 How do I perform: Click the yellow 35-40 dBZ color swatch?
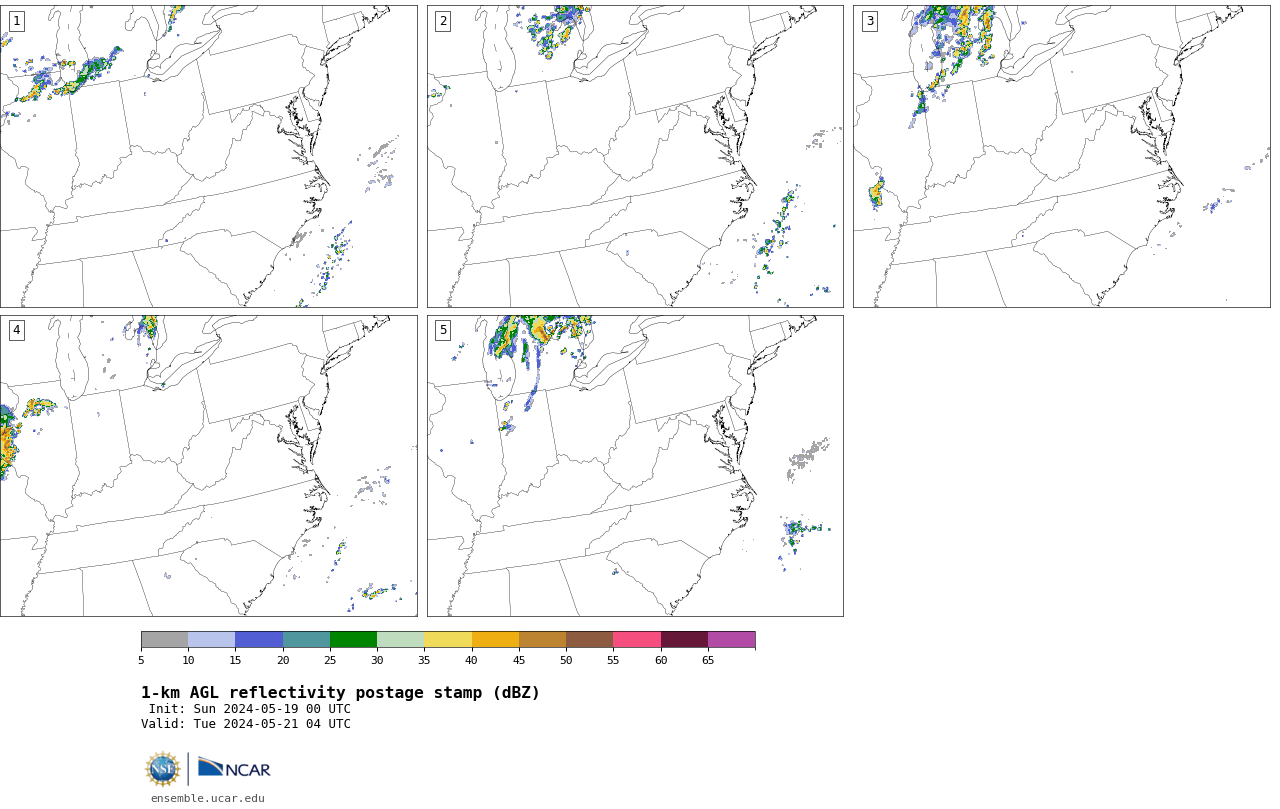(448, 640)
